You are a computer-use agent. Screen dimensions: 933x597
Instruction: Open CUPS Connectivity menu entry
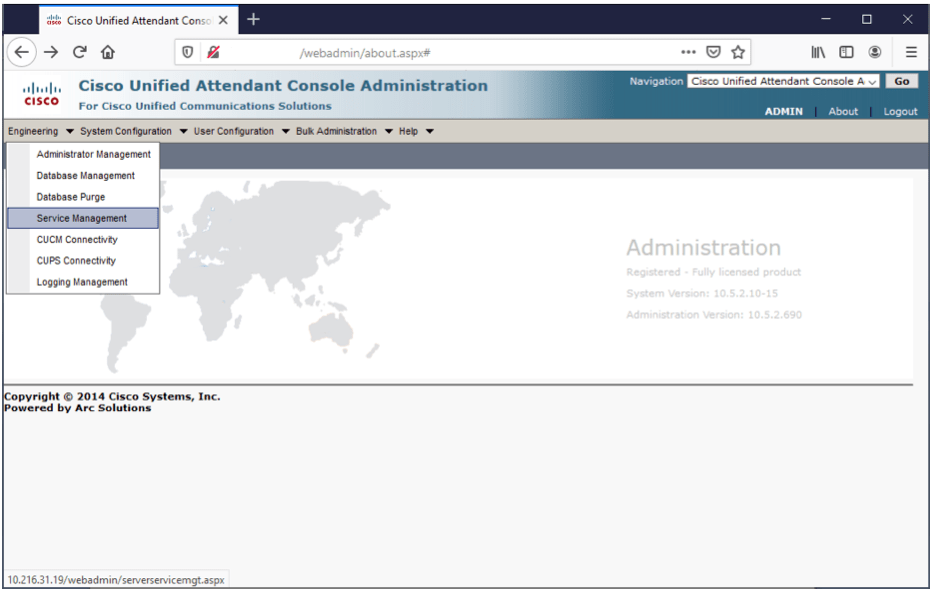[83, 261]
